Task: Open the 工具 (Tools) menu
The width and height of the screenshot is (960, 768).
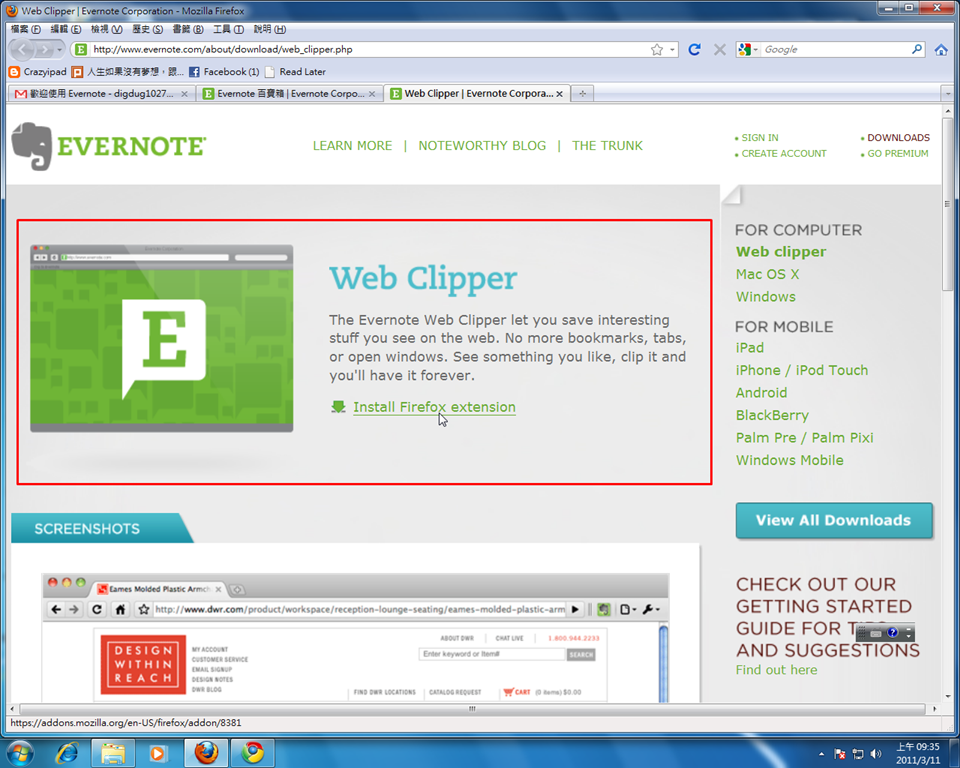Action: [228, 29]
